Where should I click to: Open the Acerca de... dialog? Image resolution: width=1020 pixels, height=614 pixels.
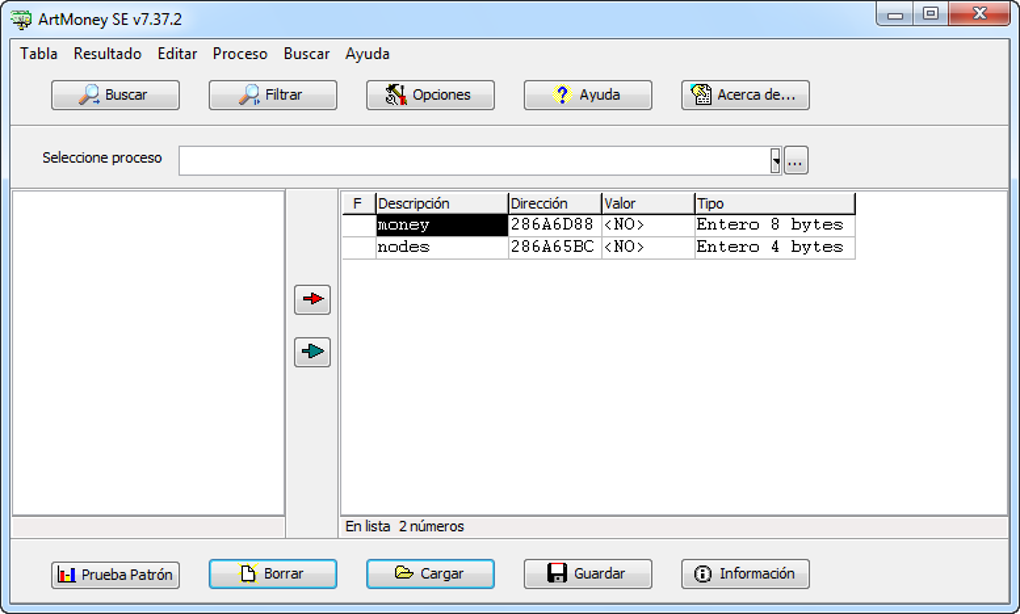pos(745,95)
